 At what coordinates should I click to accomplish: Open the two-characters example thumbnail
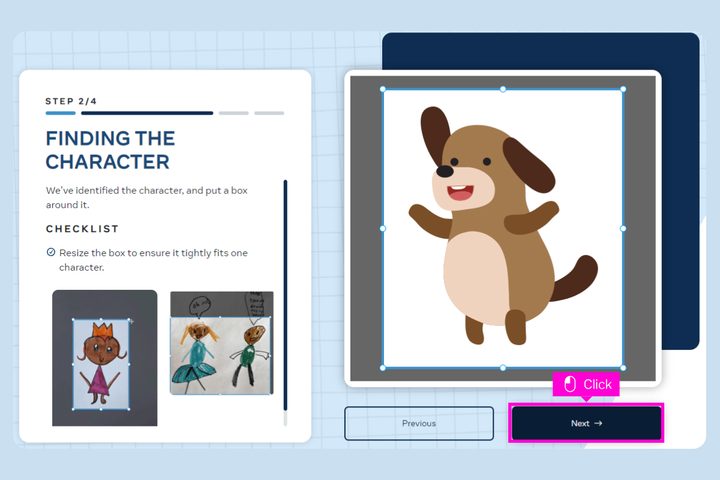(222, 343)
